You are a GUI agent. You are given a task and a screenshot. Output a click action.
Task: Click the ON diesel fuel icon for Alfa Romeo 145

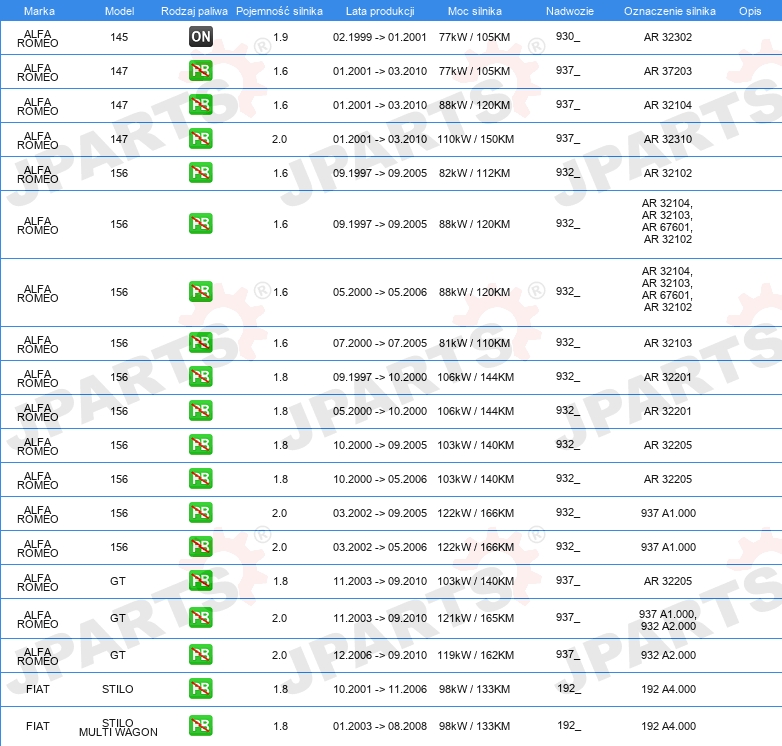pyautogui.click(x=200, y=36)
